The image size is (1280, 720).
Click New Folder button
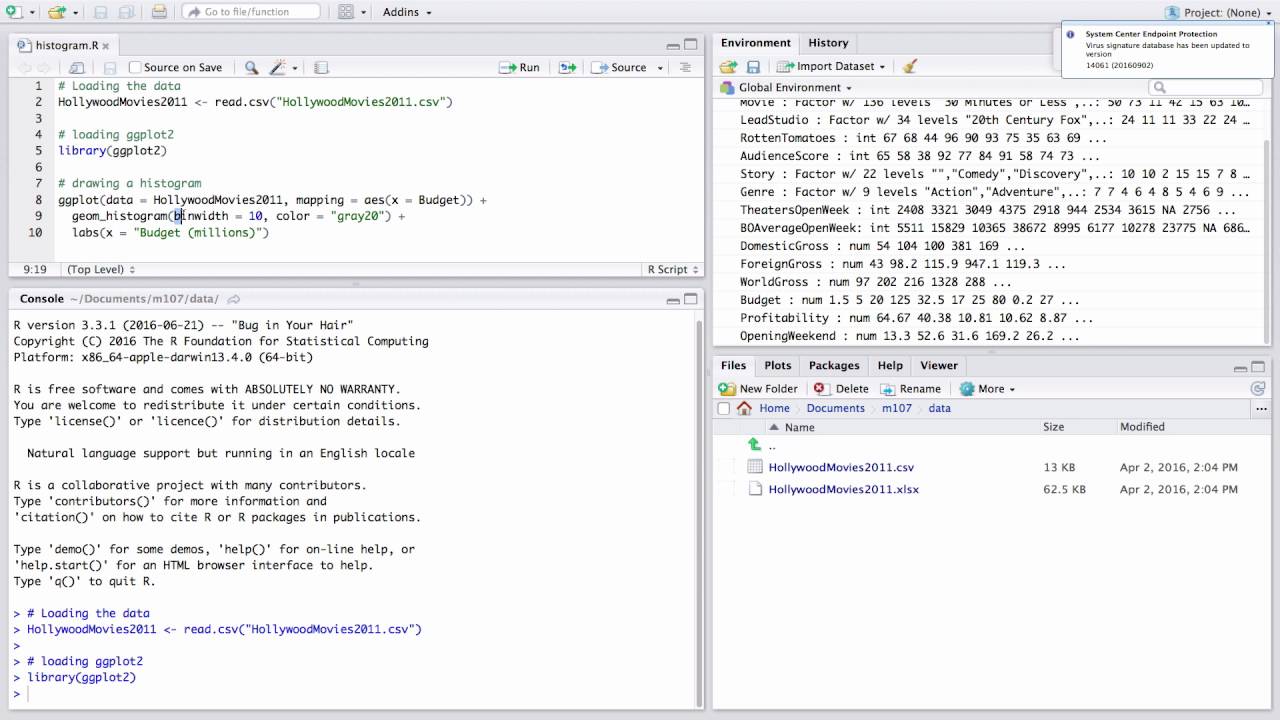pos(759,389)
